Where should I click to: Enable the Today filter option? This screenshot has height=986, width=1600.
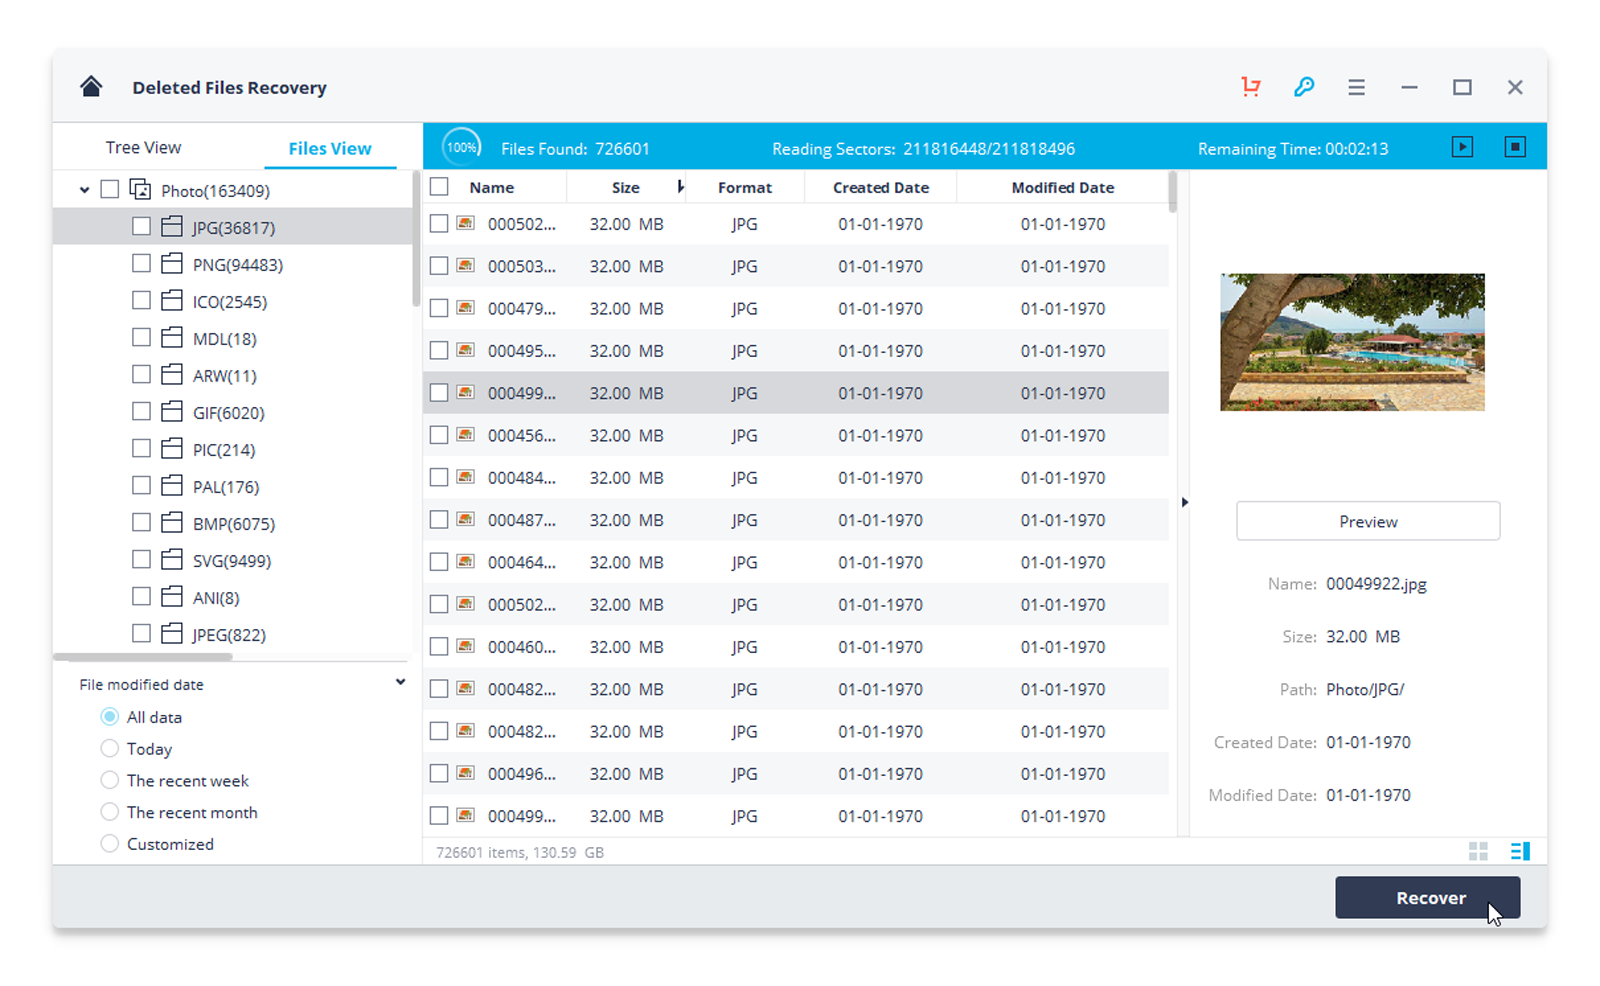pos(110,748)
